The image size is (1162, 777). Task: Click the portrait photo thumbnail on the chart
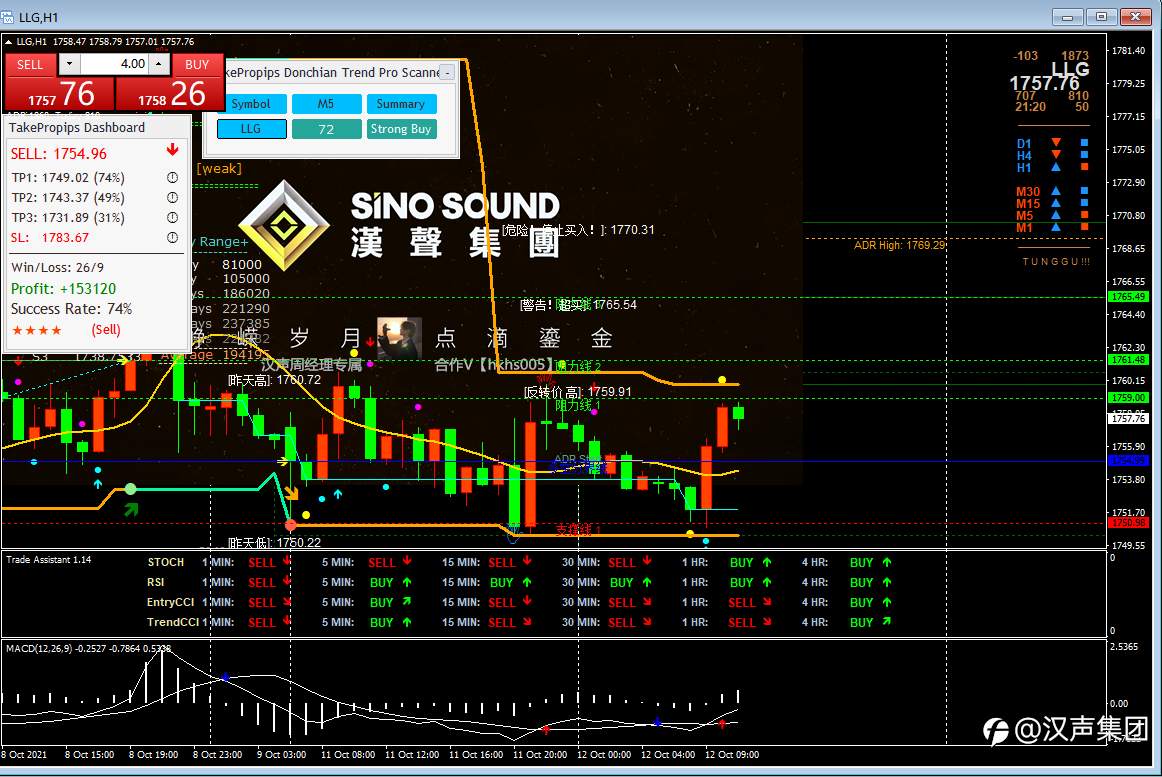pos(399,337)
